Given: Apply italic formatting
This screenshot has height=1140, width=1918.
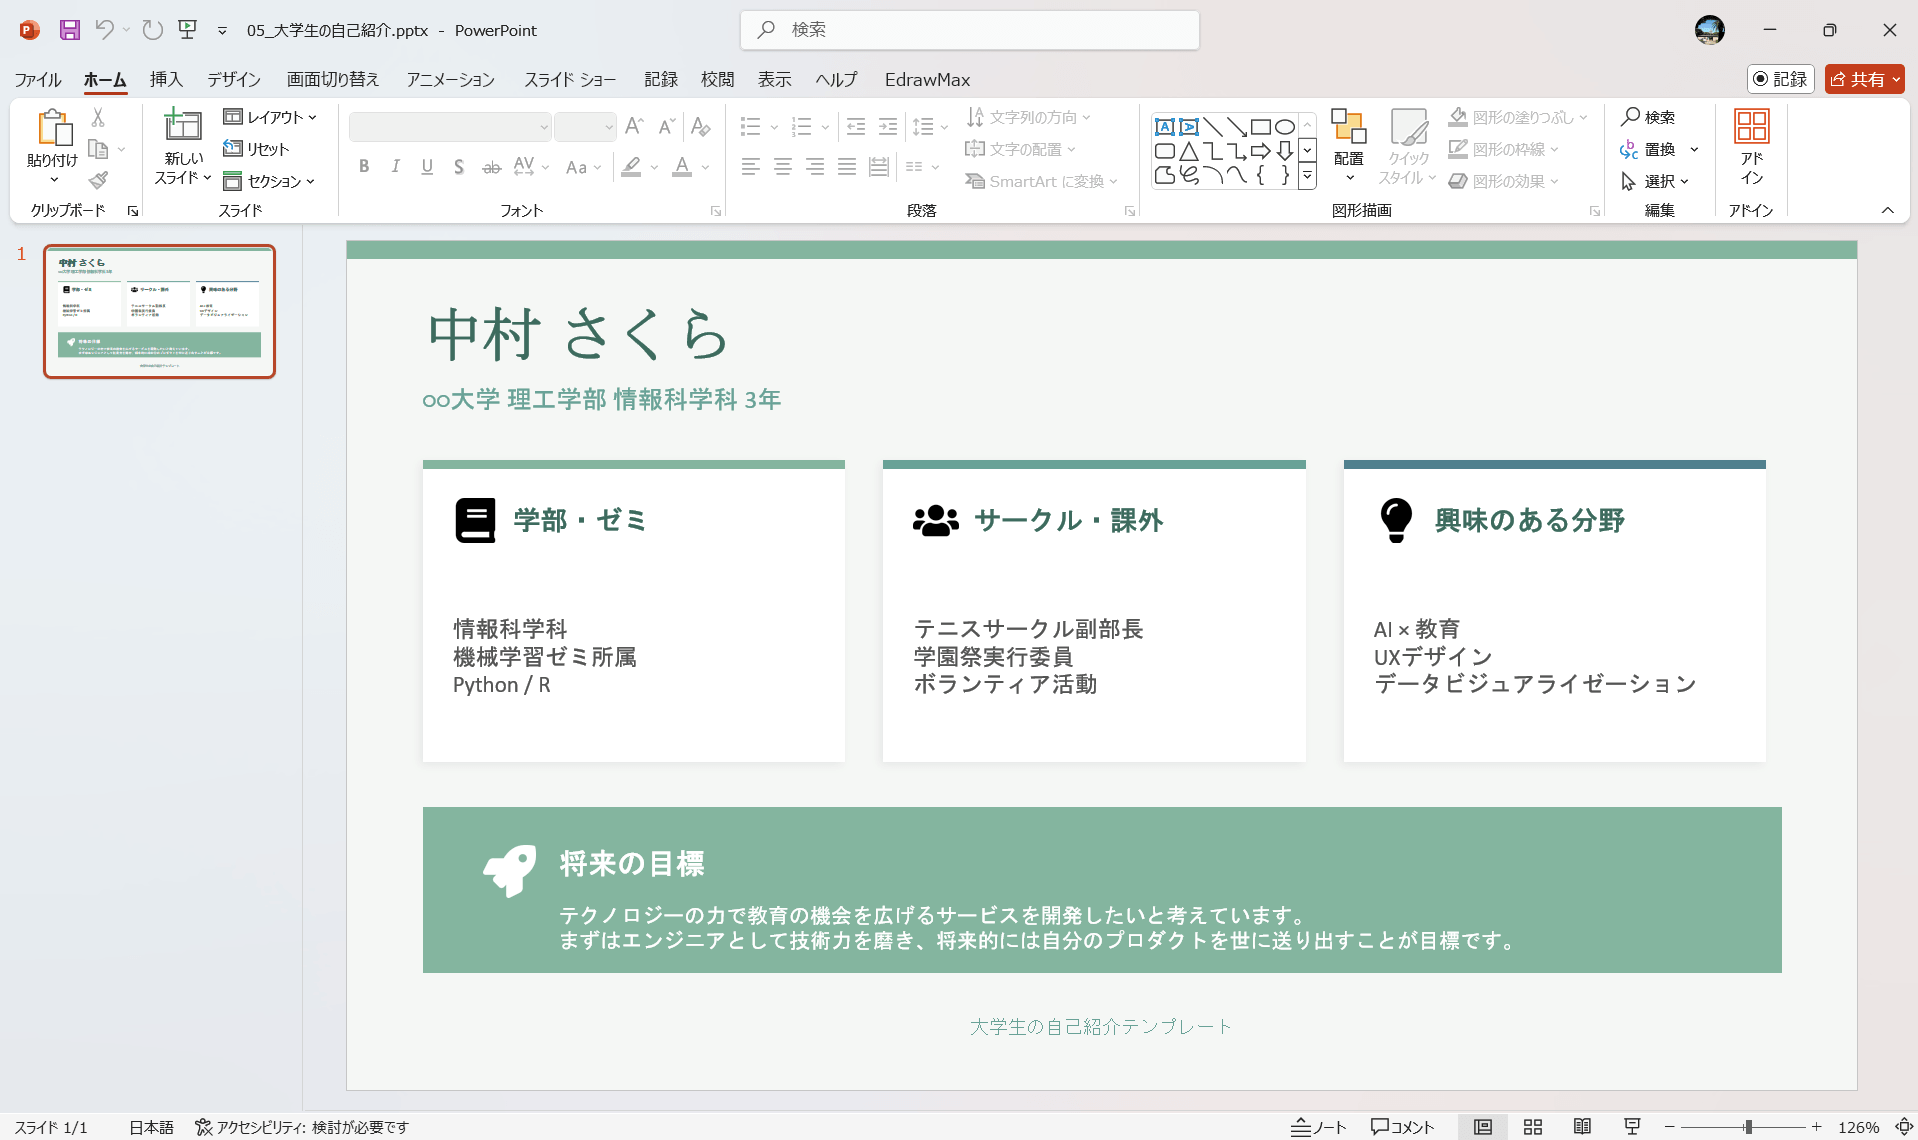Looking at the screenshot, I should point(395,166).
